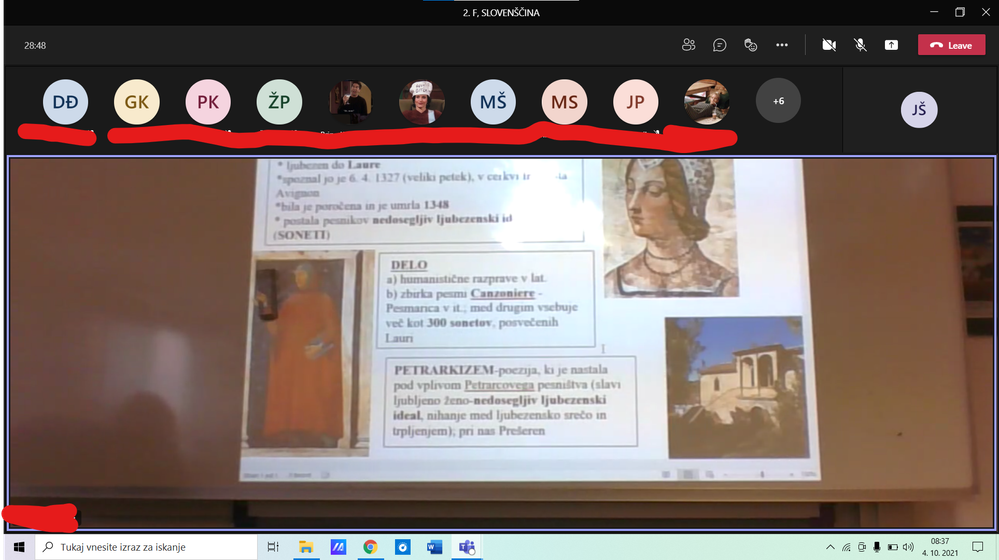Screen dimensions: 999x560
Task: Select participant avatar JP
Action: coord(635,102)
